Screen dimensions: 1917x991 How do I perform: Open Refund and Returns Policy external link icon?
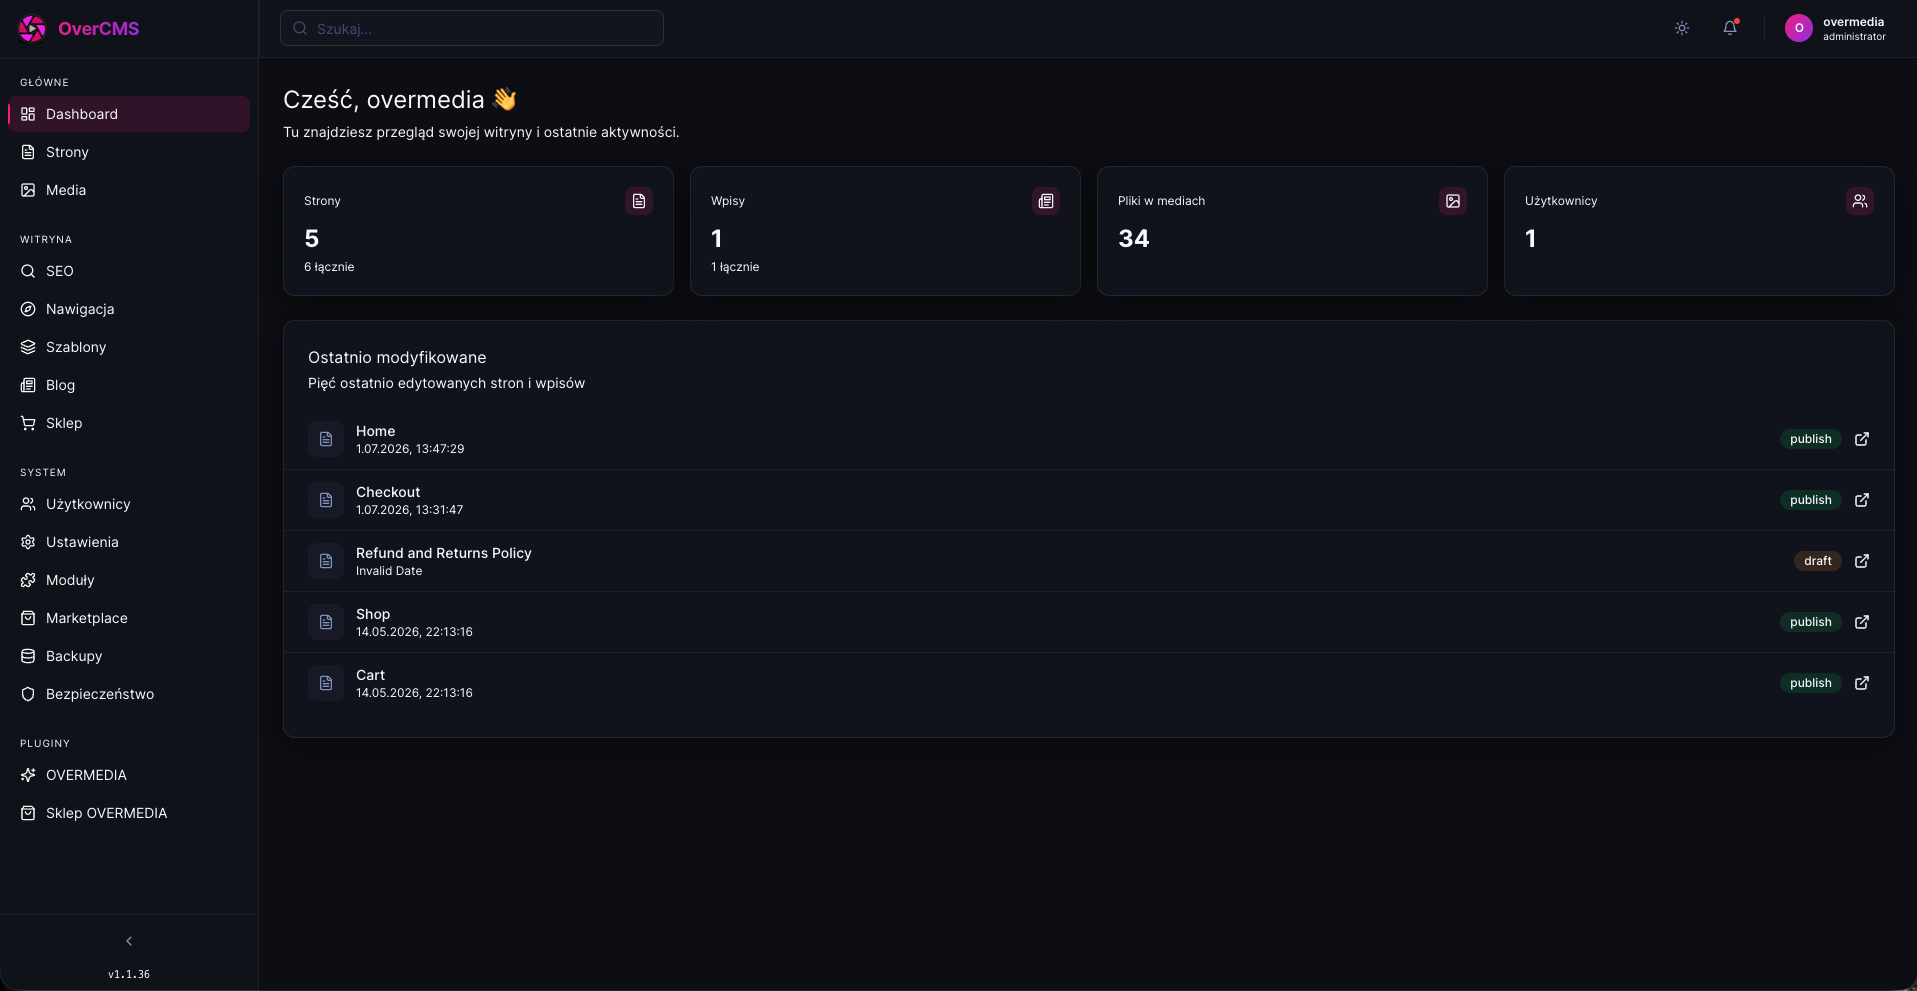[1862, 561]
